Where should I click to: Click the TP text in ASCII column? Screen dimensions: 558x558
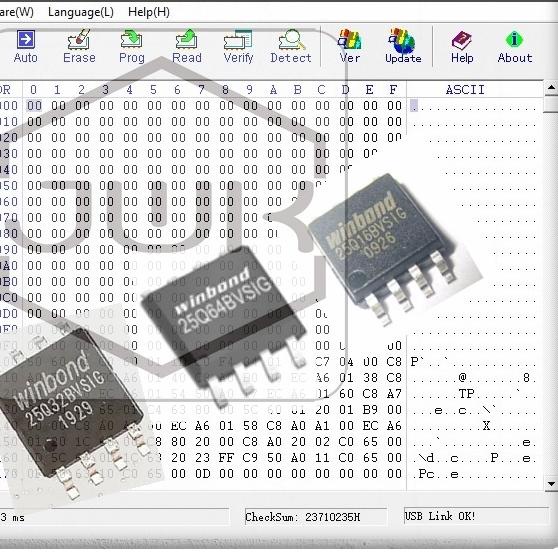tap(466, 394)
